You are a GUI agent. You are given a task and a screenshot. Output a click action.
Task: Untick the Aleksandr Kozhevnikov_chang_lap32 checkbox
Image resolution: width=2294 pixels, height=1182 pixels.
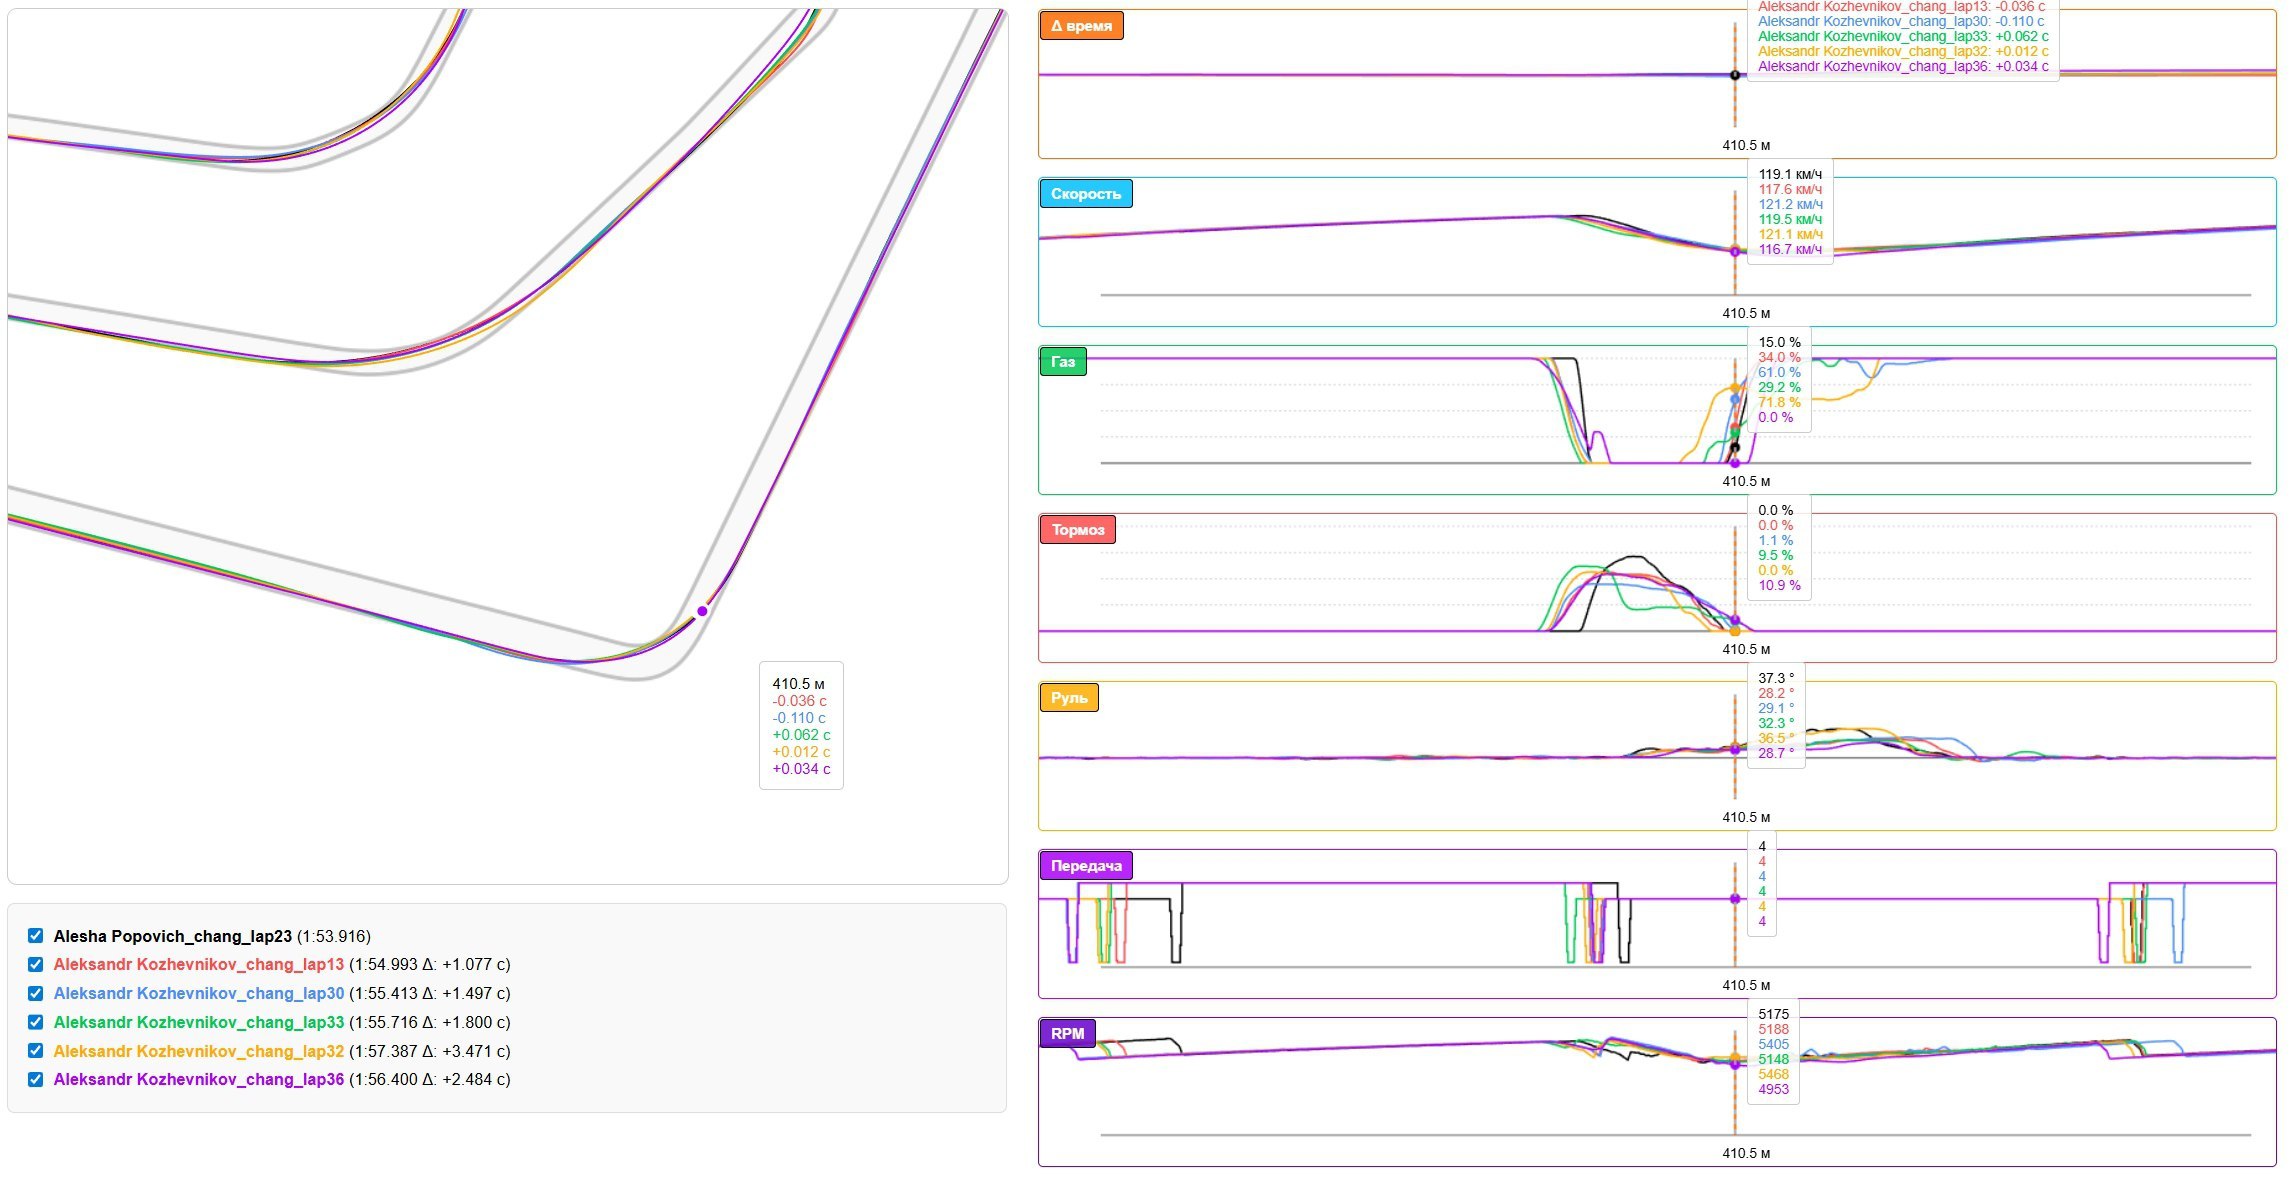[36, 1051]
